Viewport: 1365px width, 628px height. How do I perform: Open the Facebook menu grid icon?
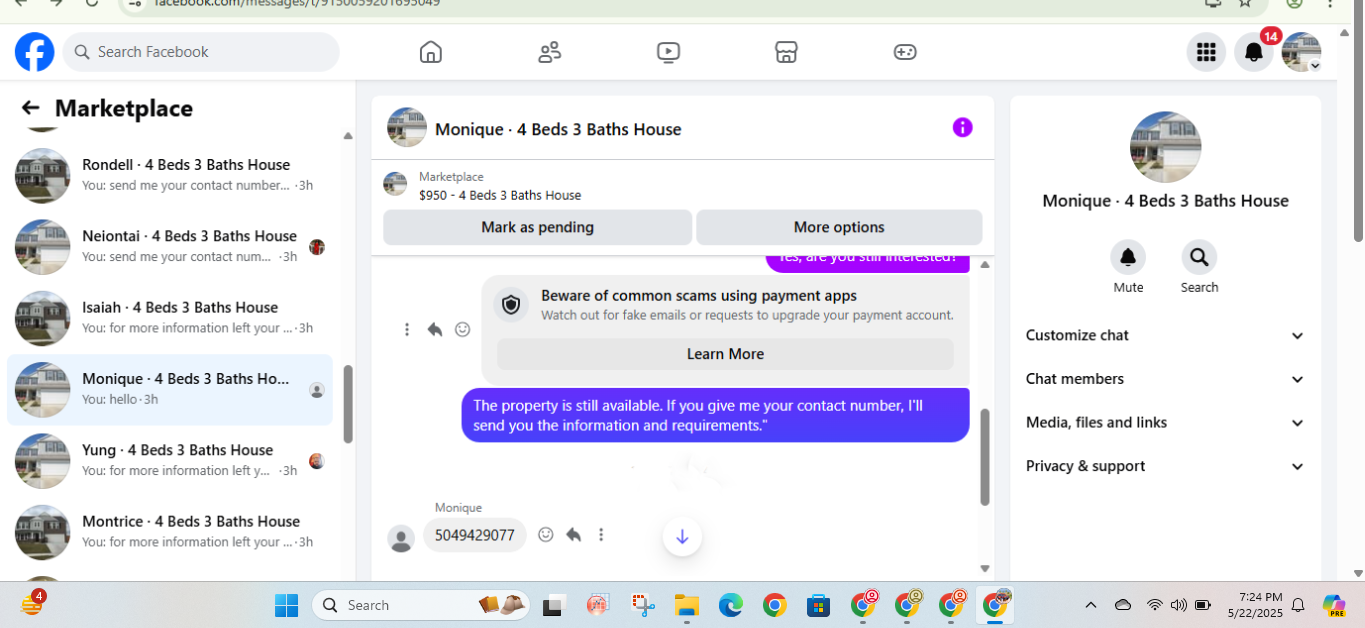[x=1206, y=52]
